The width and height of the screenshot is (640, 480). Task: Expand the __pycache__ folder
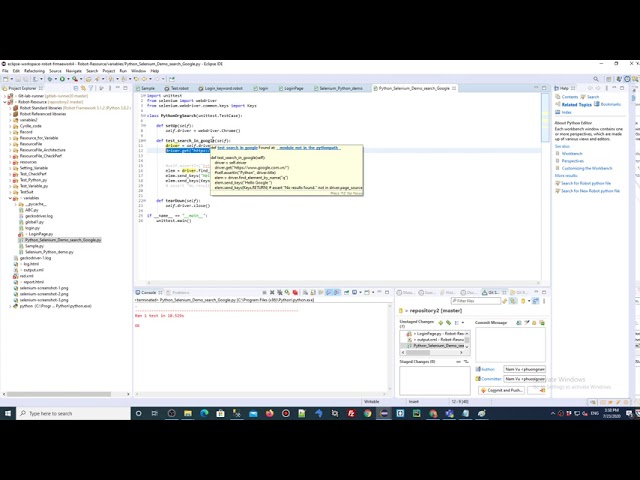click(x=16, y=204)
